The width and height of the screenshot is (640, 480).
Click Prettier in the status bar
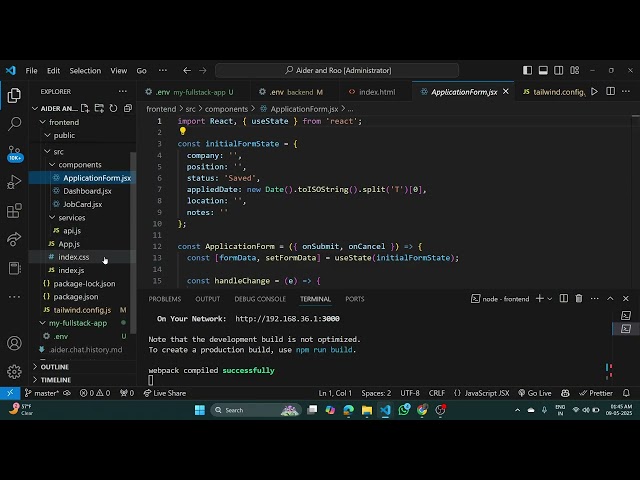596,393
